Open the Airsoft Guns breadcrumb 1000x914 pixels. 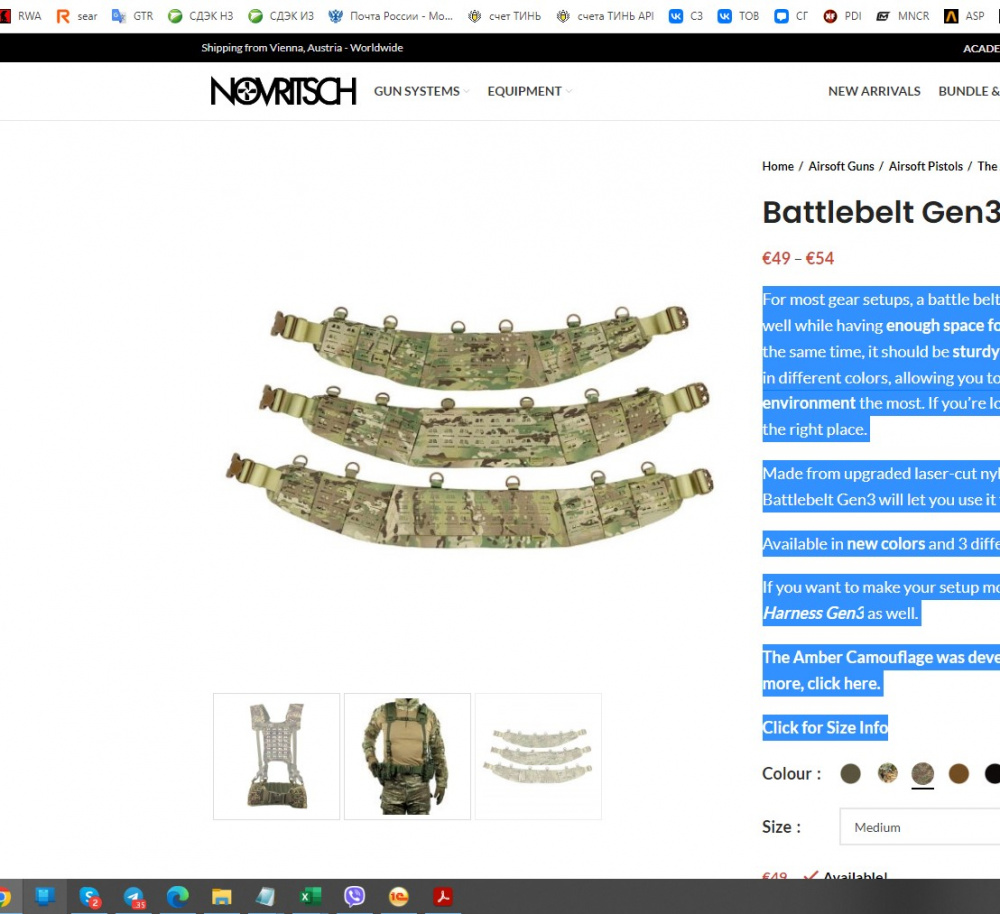pyautogui.click(x=841, y=166)
